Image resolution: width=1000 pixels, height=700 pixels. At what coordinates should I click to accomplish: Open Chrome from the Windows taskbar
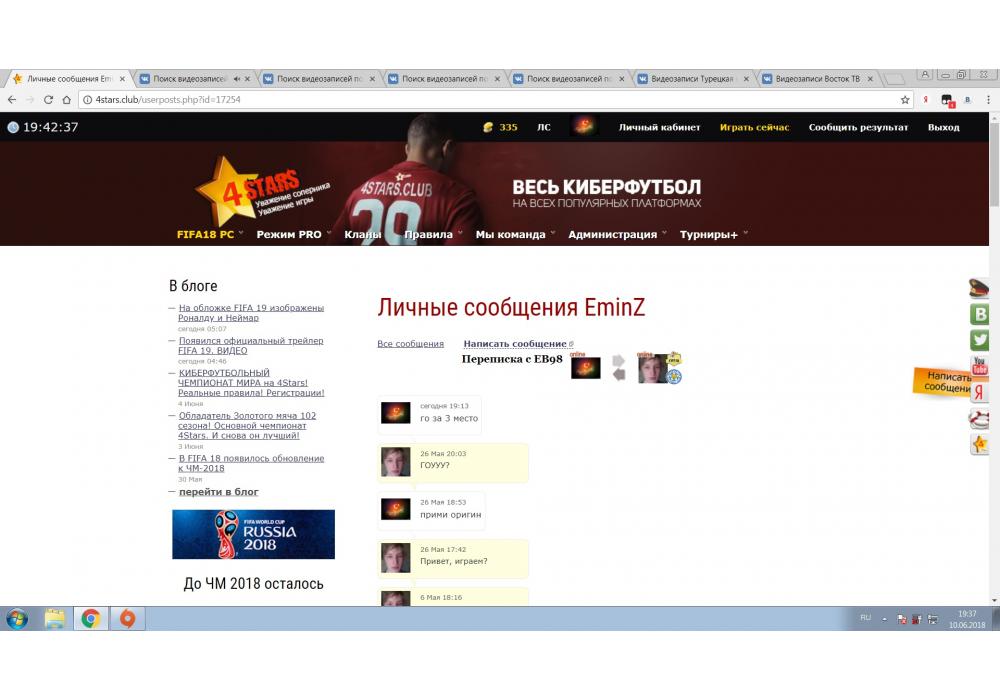click(x=90, y=619)
